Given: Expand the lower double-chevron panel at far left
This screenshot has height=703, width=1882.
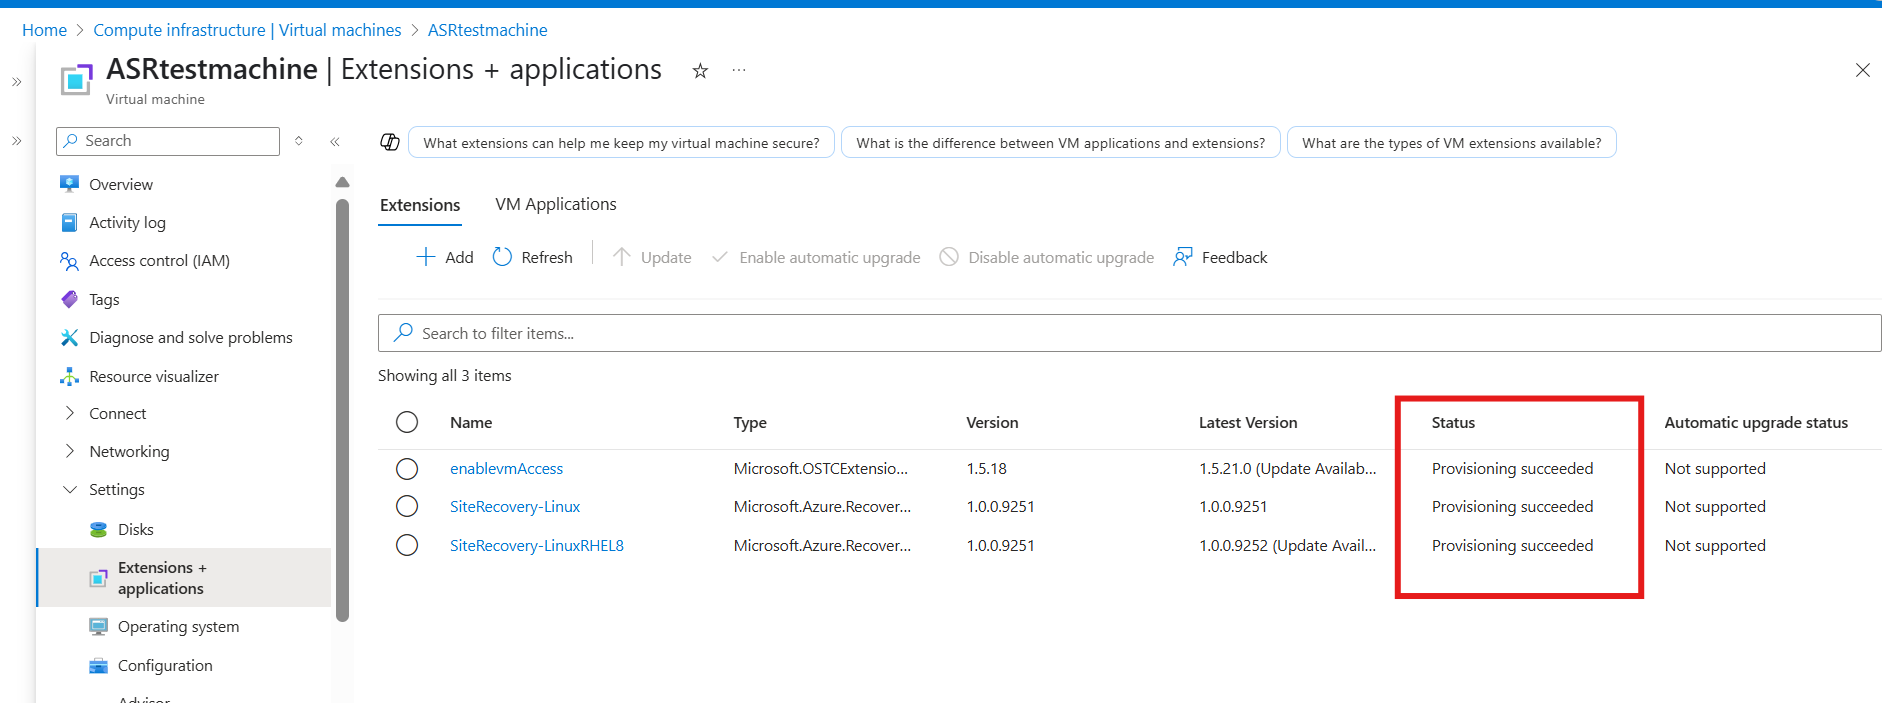Looking at the screenshot, I should 16,141.
